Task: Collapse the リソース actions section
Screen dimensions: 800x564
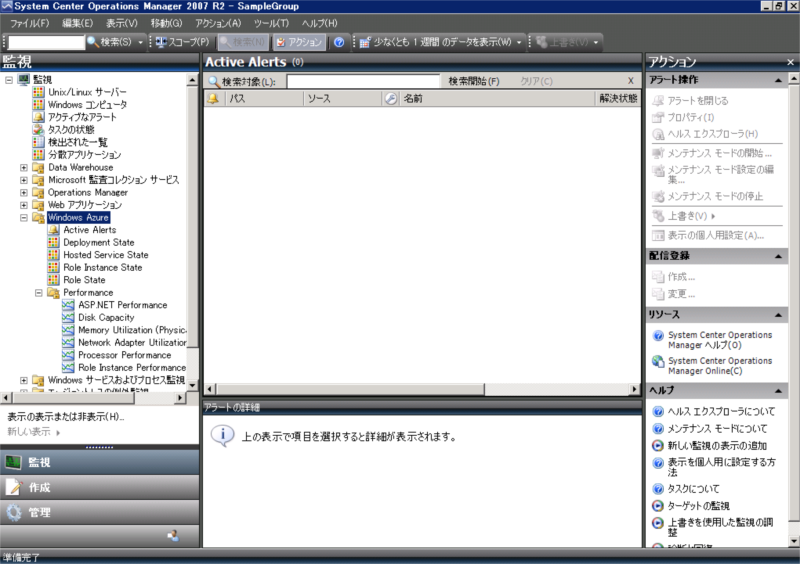Action: pos(778,315)
